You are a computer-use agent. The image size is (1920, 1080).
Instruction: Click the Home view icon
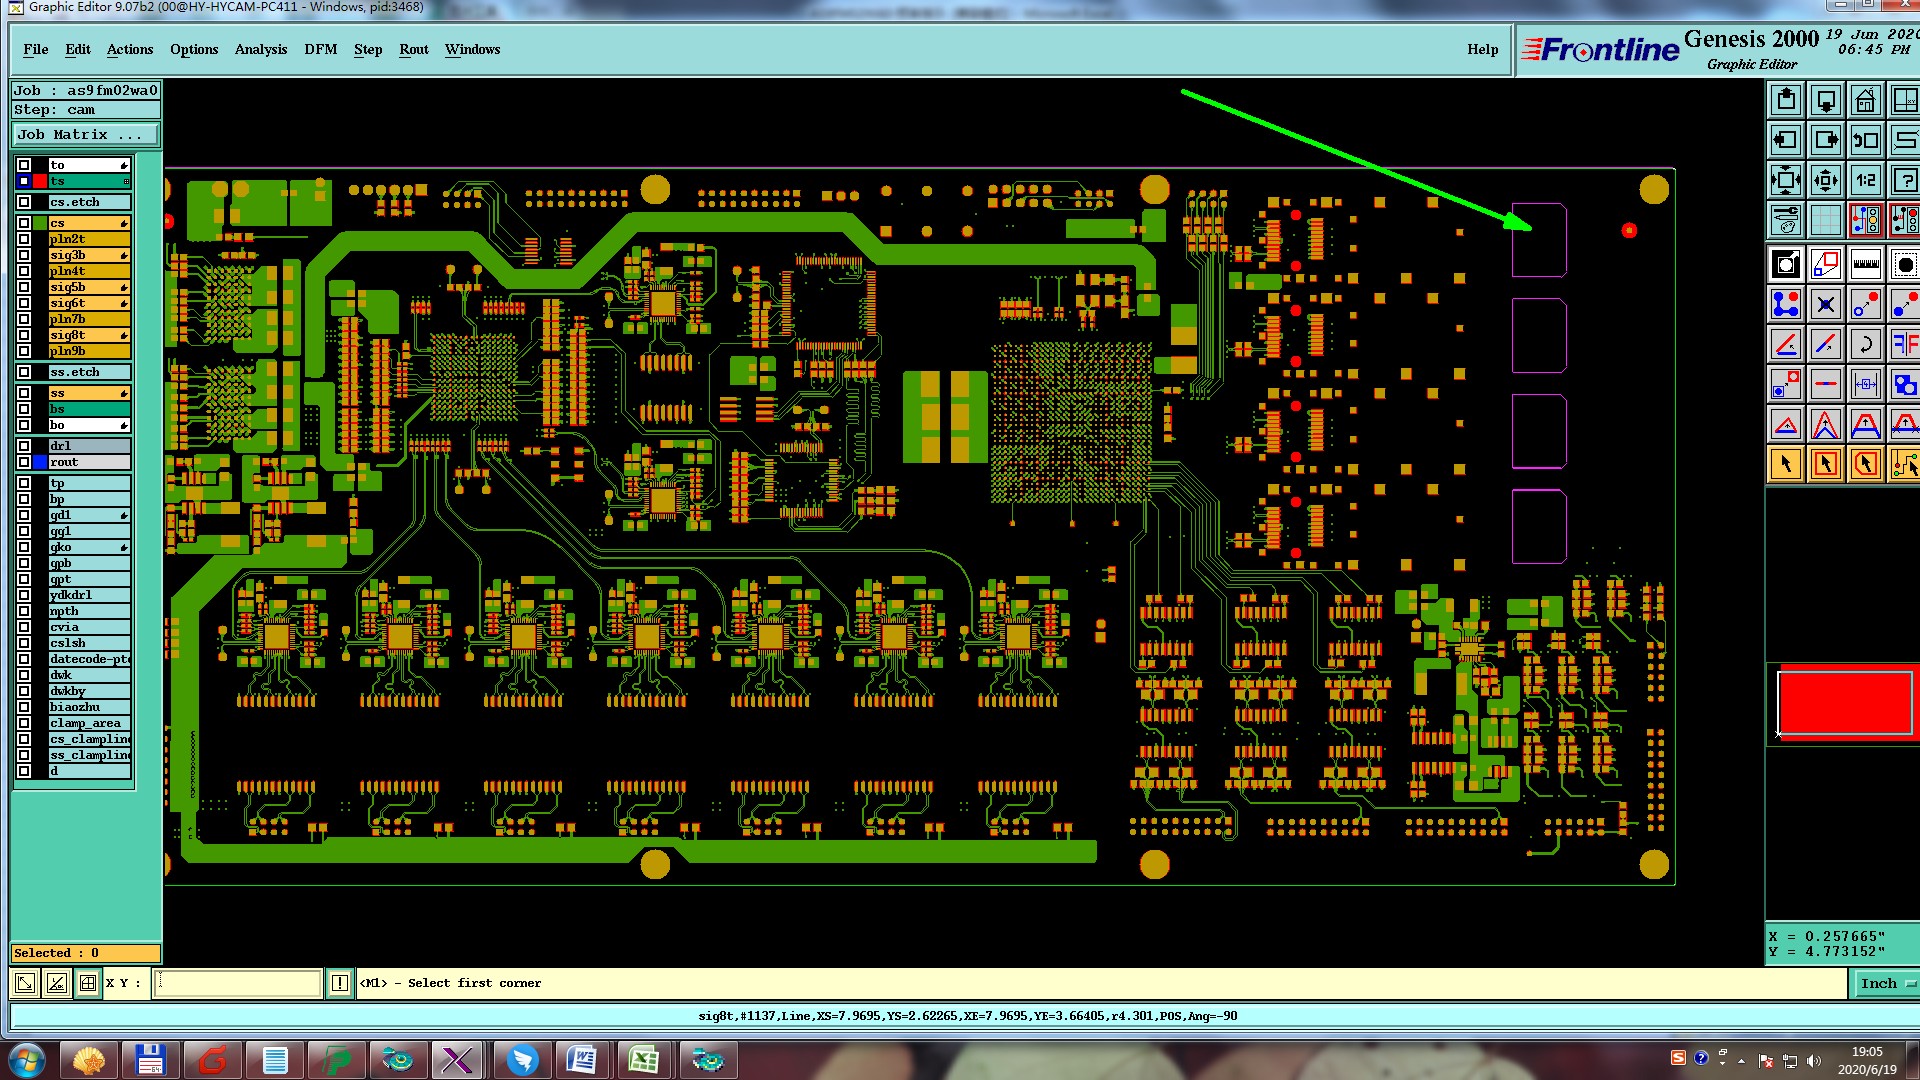1865,101
